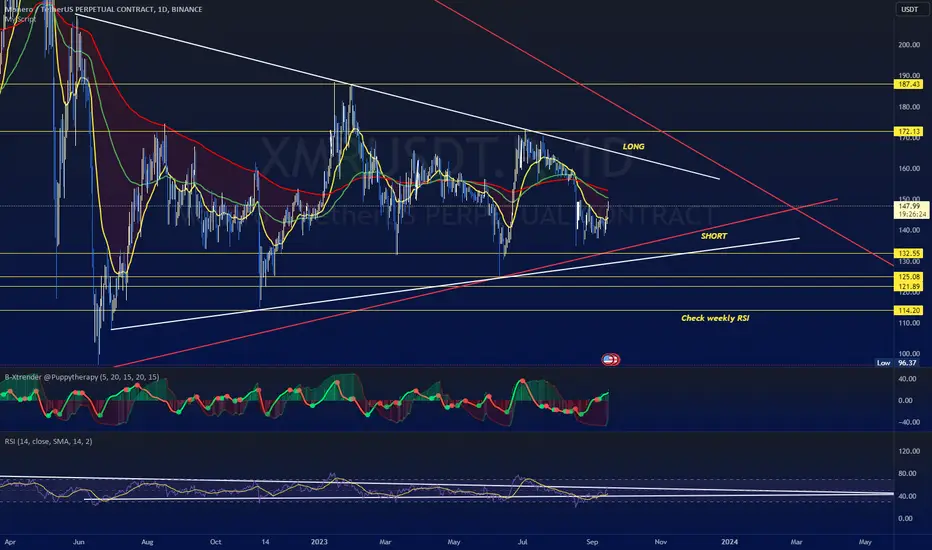Image resolution: width=932 pixels, height=550 pixels.
Task: Click the 19:26:24 bar countdown timer
Action: 910,214
